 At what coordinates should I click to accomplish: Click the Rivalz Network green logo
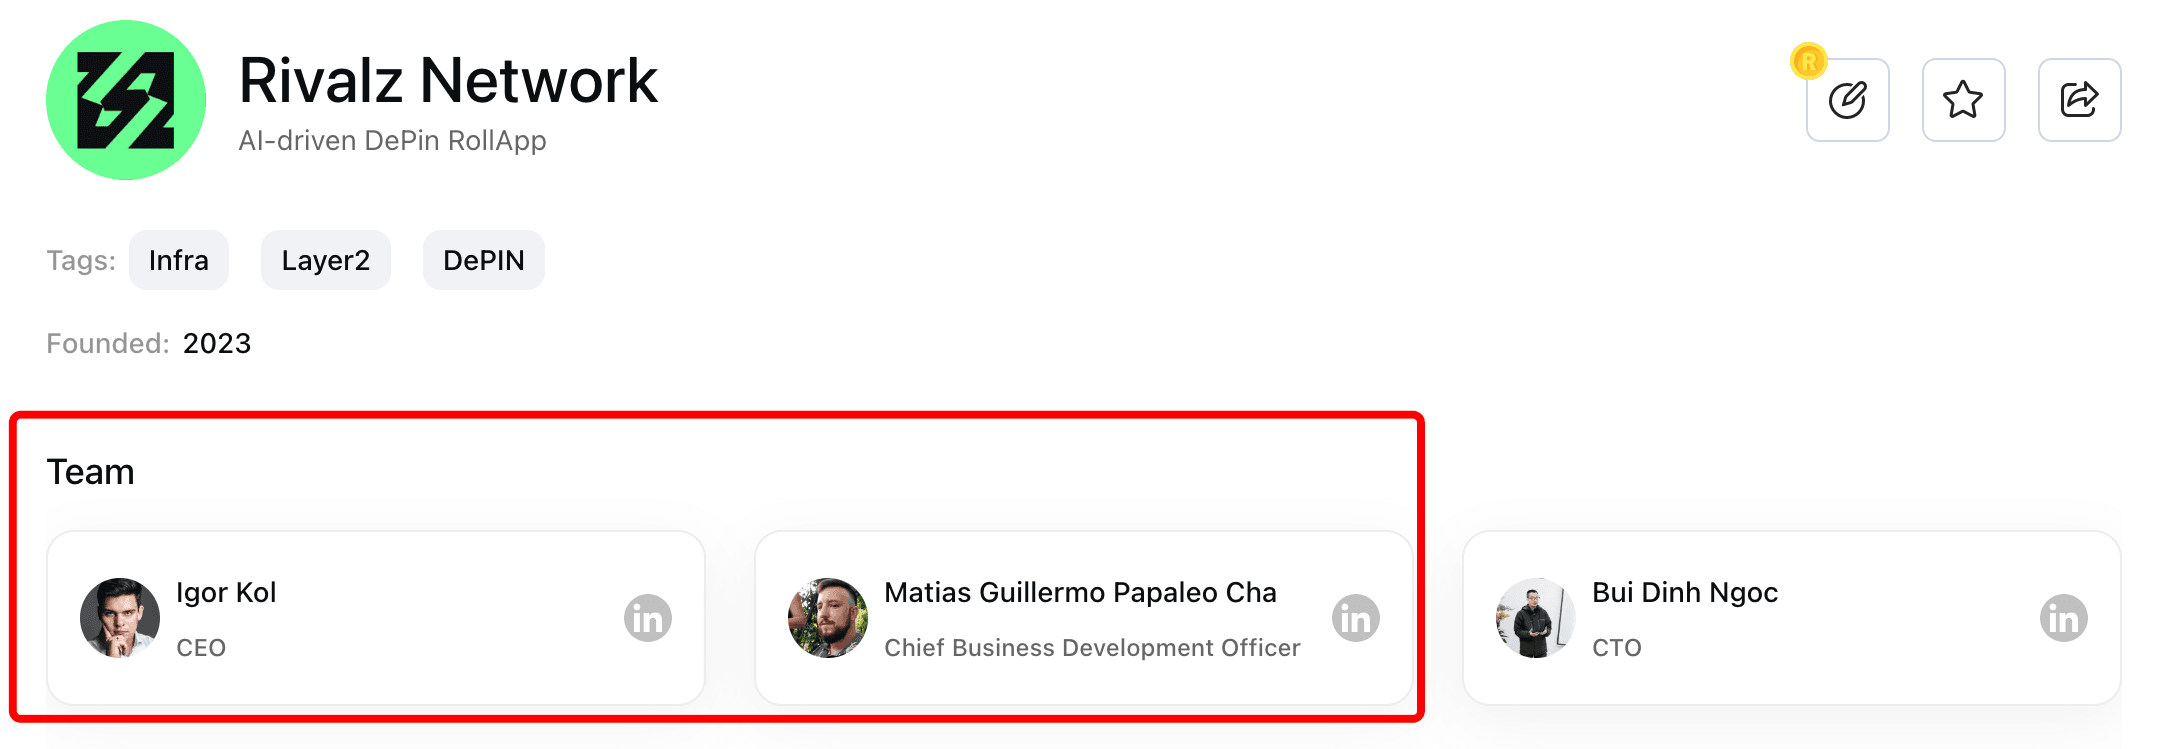126,100
